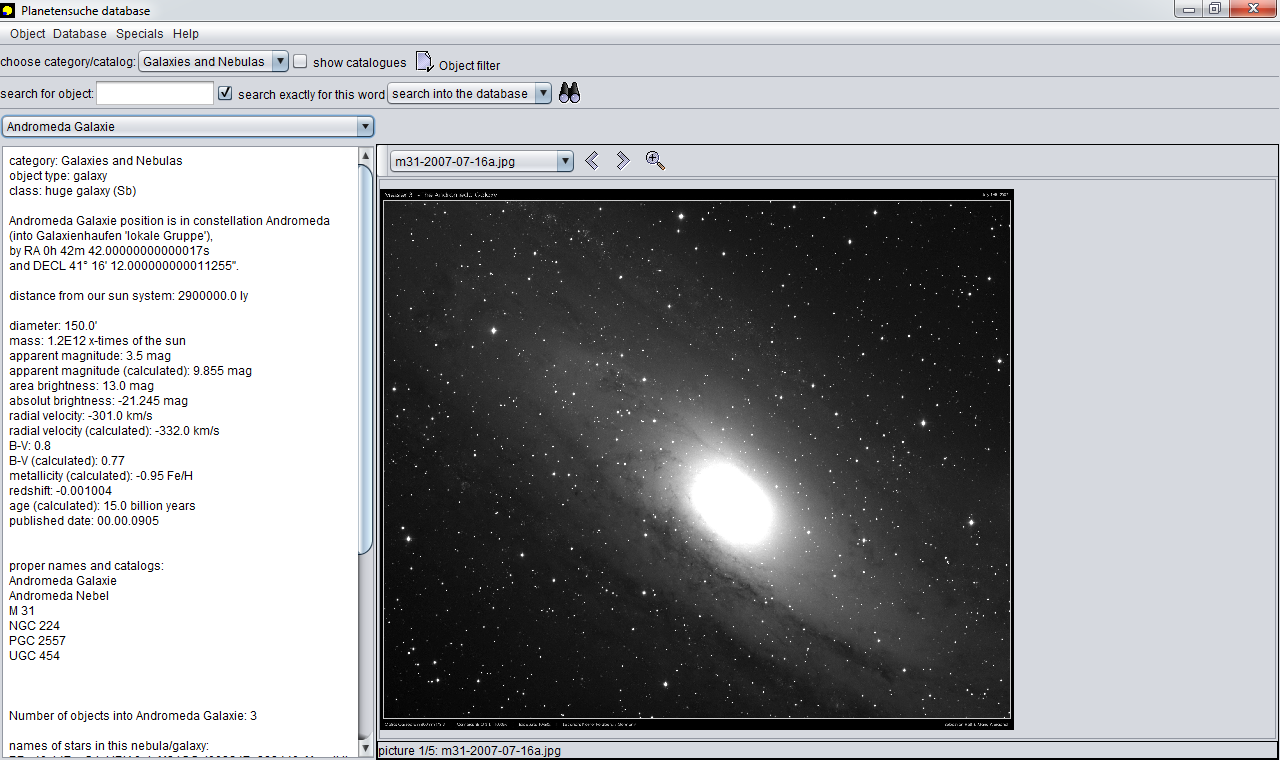Click the Object filter label
This screenshot has height=760, width=1280.
[x=469, y=65]
